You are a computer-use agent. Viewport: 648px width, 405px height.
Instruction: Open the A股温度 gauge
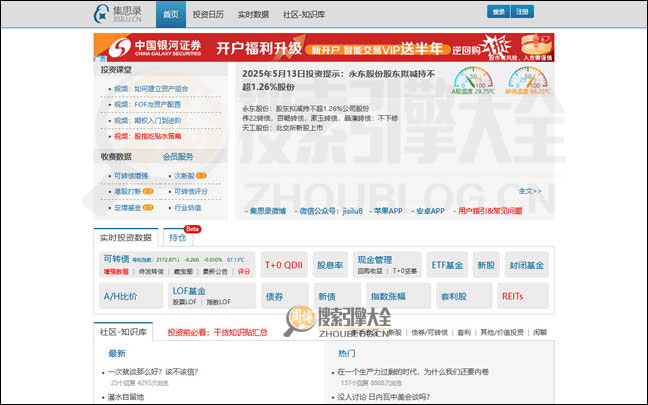coord(473,80)
